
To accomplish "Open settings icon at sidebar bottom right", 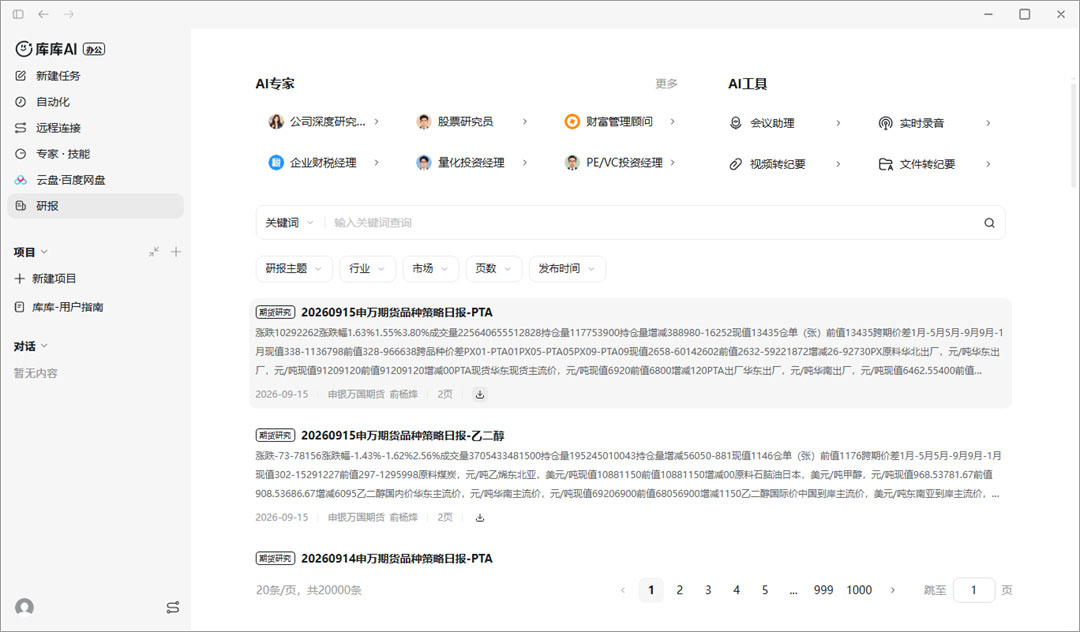I will pos(173,607).
